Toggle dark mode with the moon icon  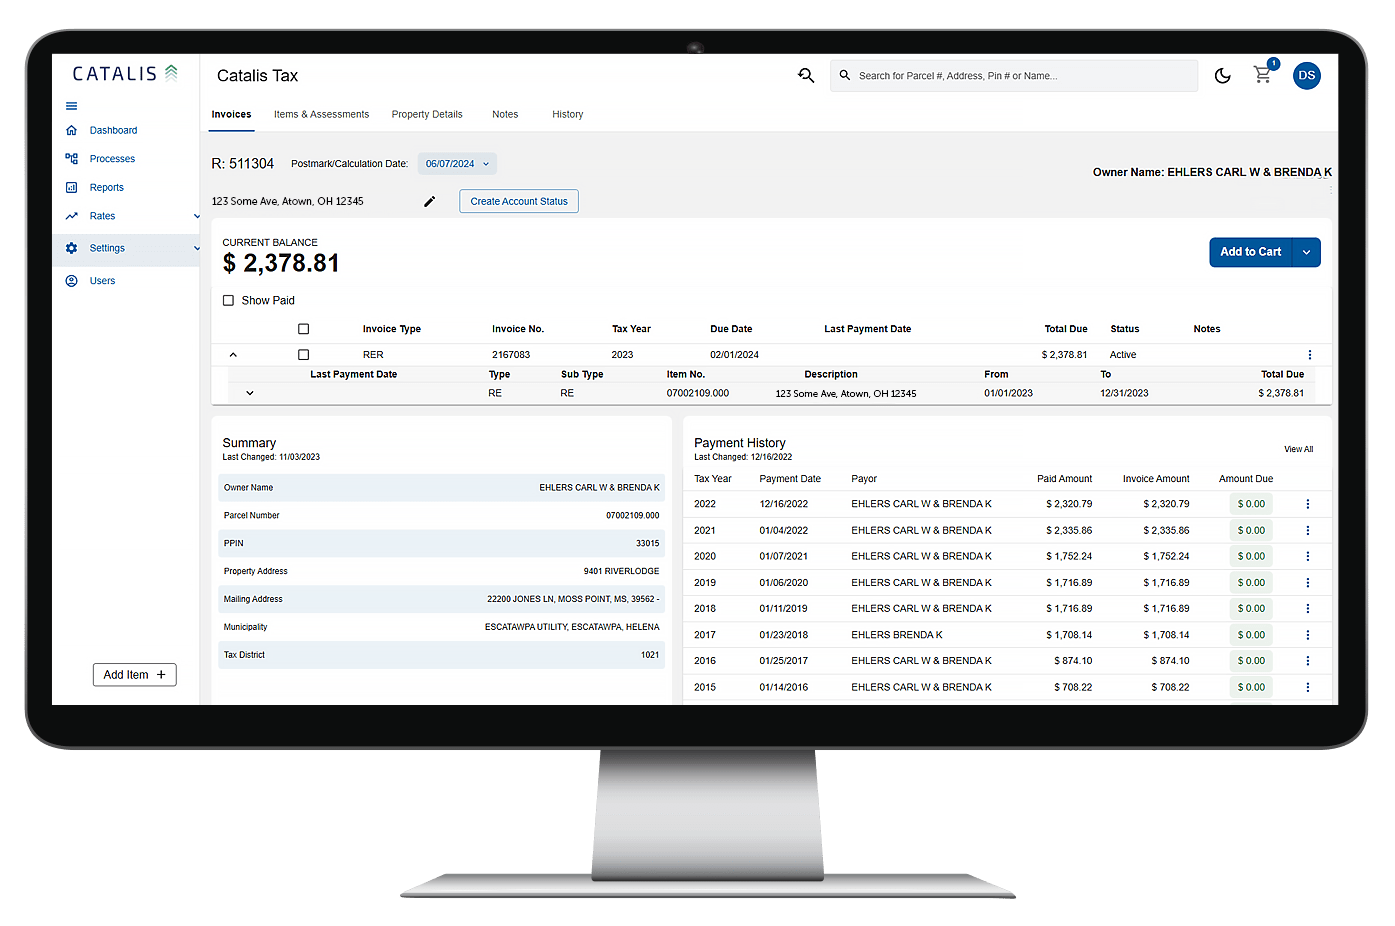(x=1222, y=75)
